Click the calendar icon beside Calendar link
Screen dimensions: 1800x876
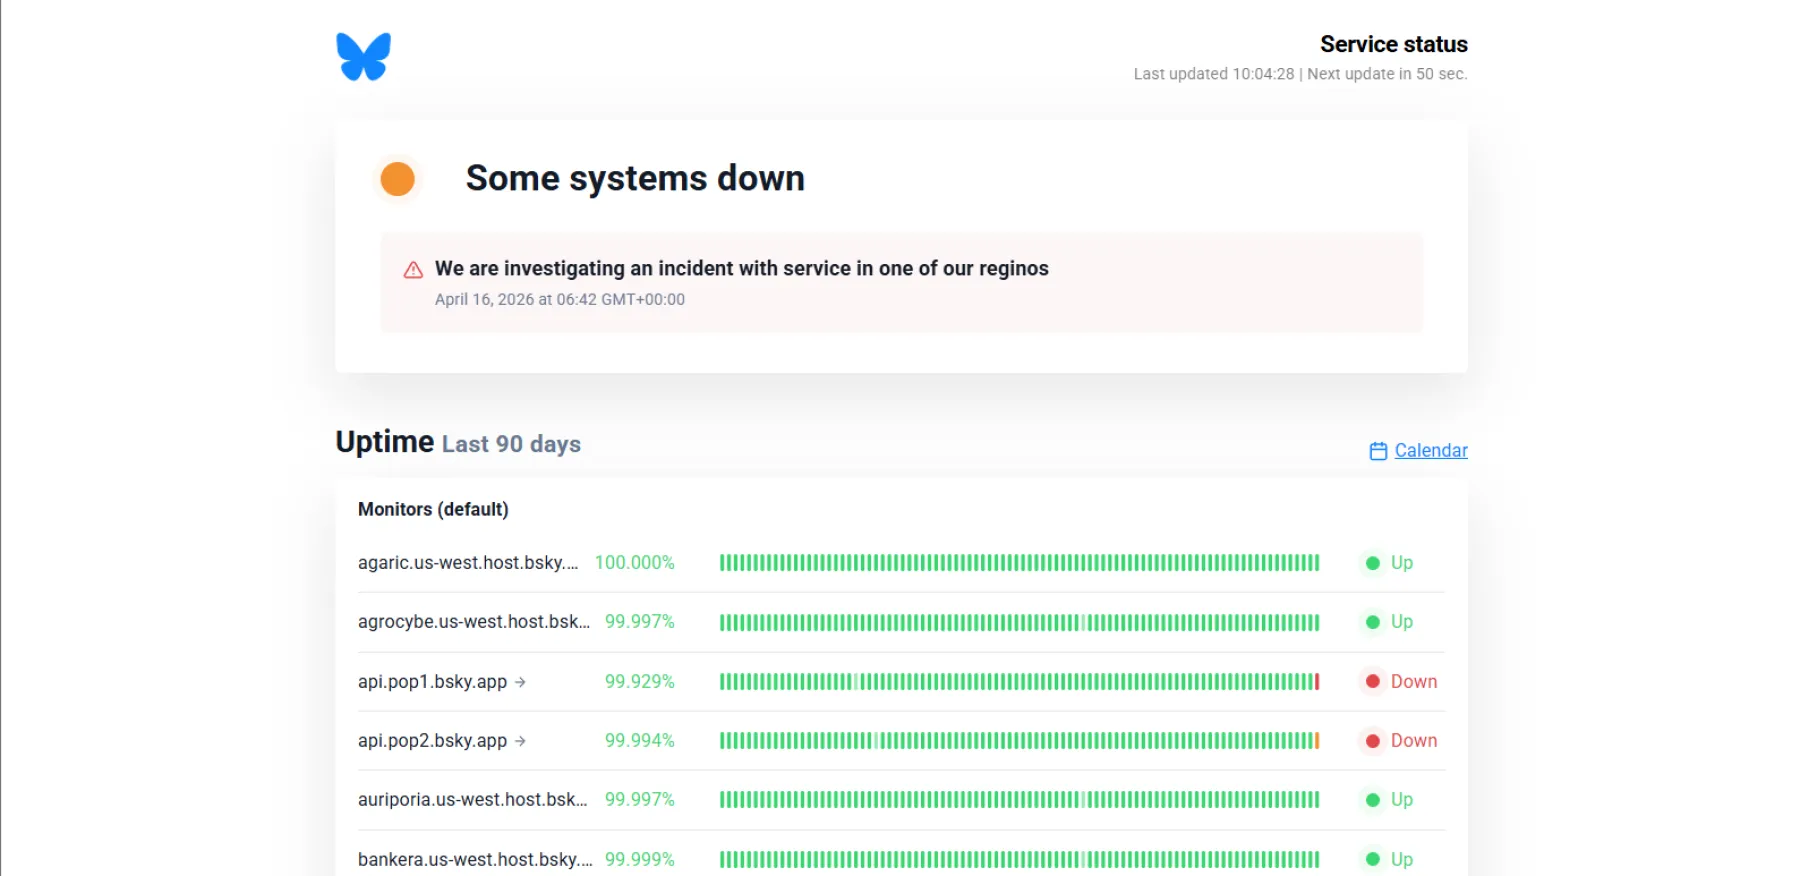(x=1378, y=451)
